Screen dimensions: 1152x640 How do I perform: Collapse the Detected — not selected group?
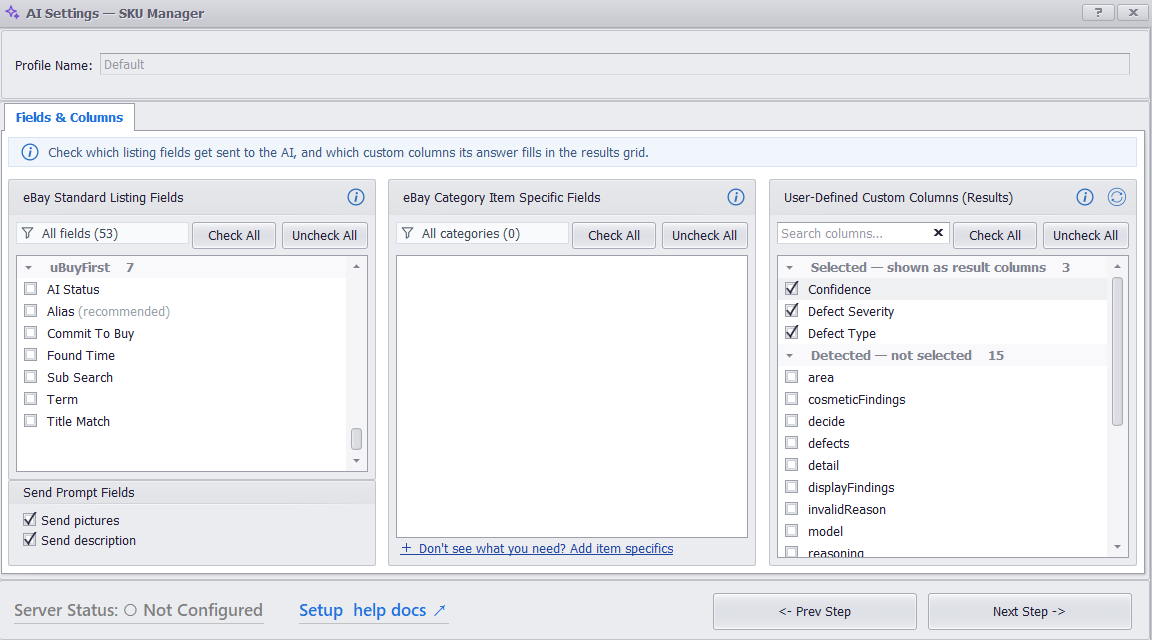(790, 356)
